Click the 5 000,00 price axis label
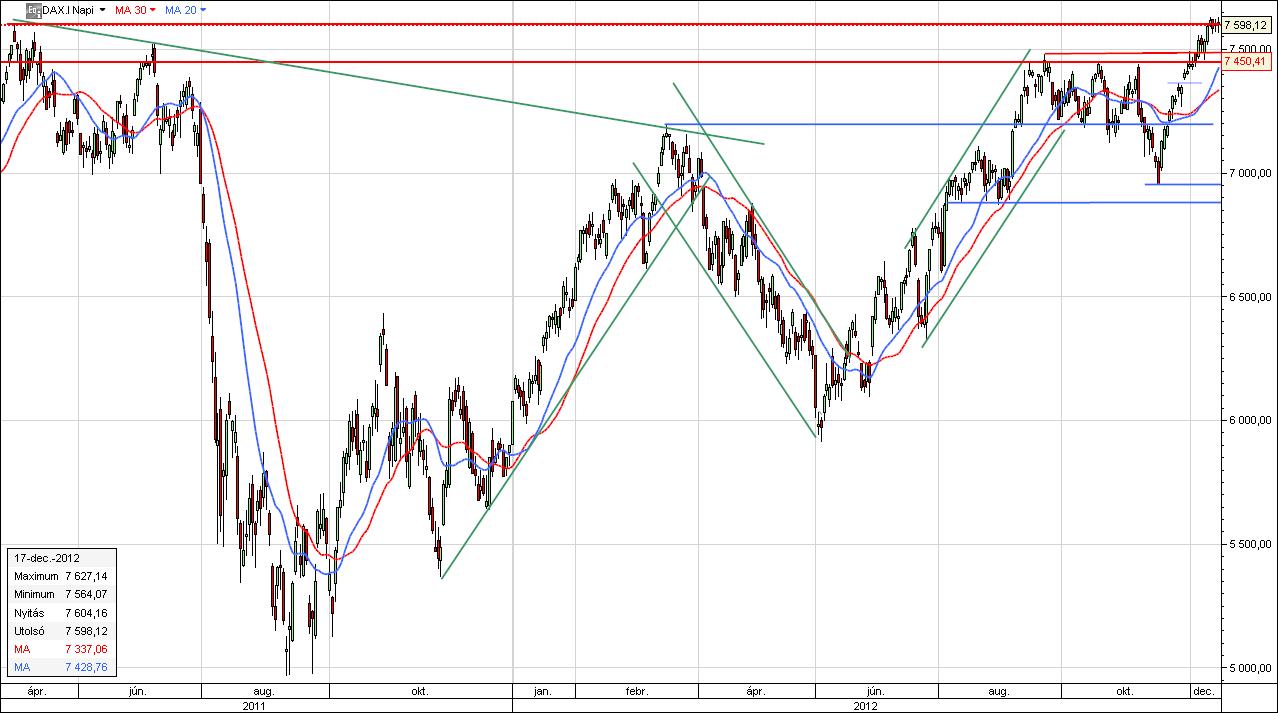The width and height of the screenshot is (1278, 713). (x=1250, y=669)
